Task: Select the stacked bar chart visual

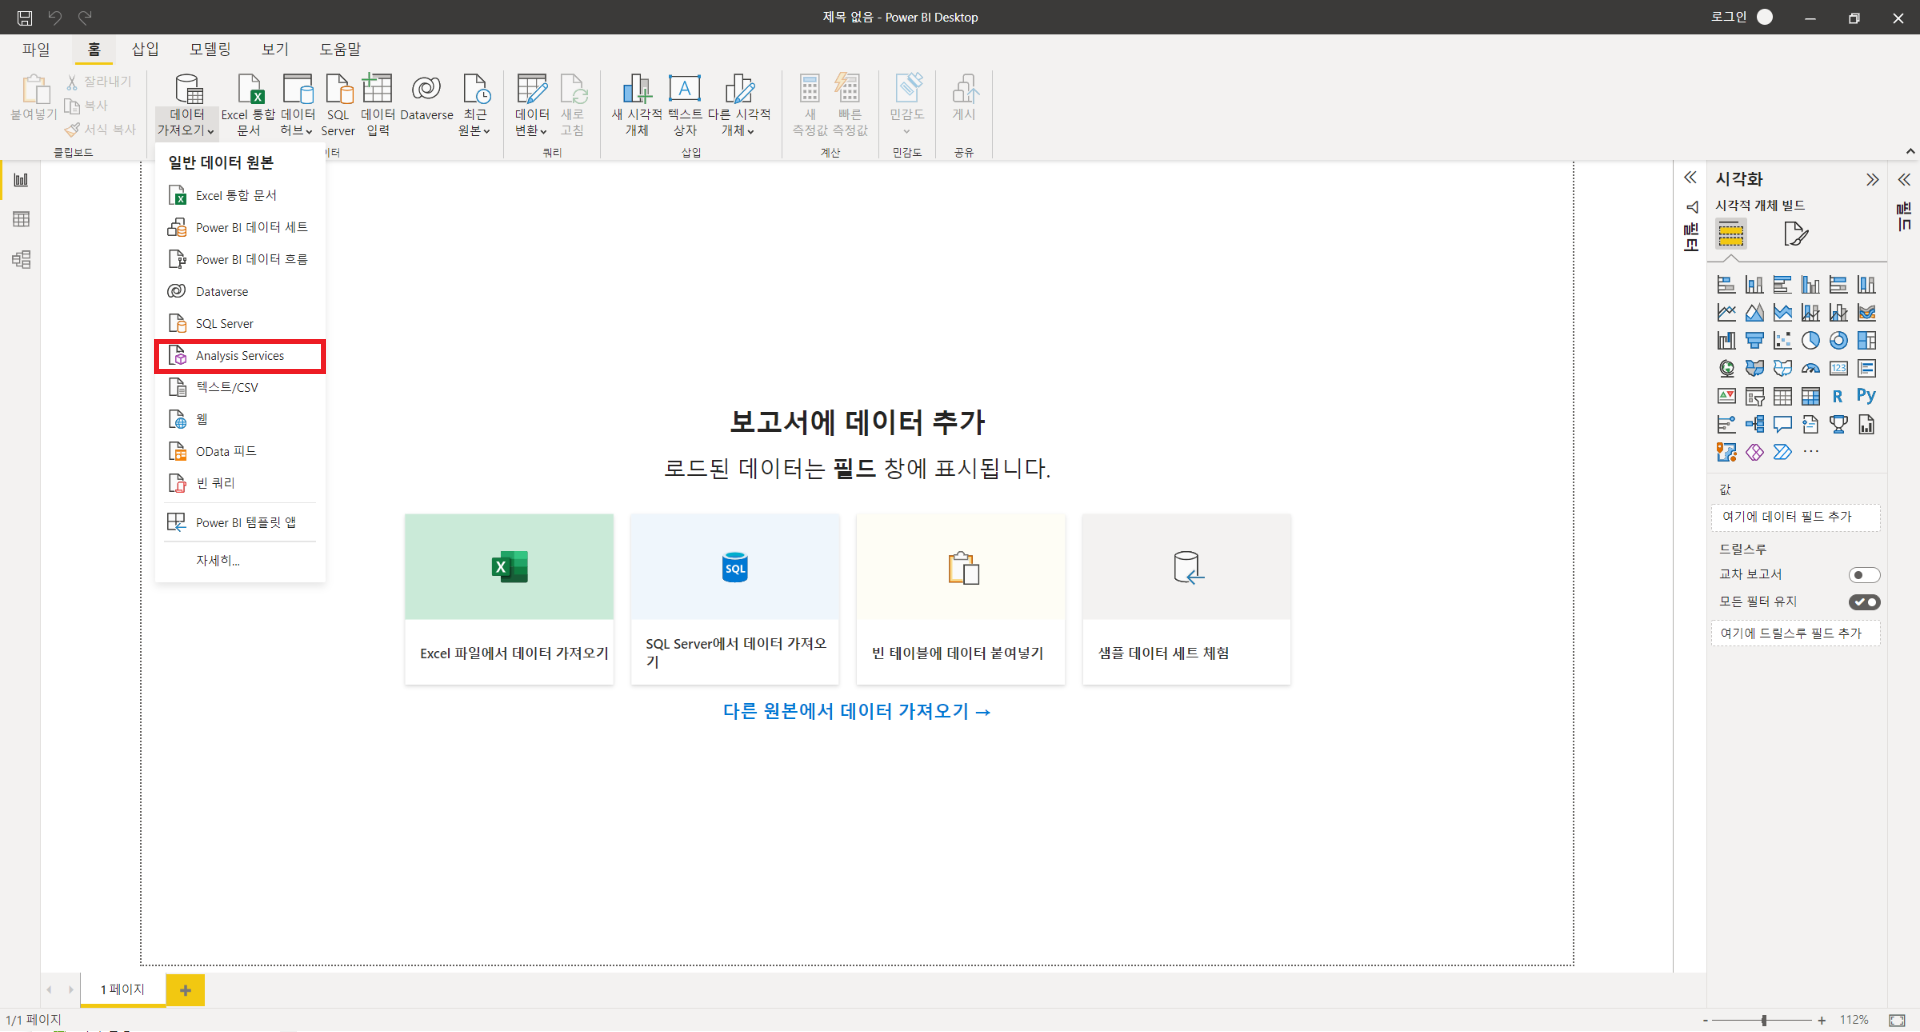Action: 1726,285
